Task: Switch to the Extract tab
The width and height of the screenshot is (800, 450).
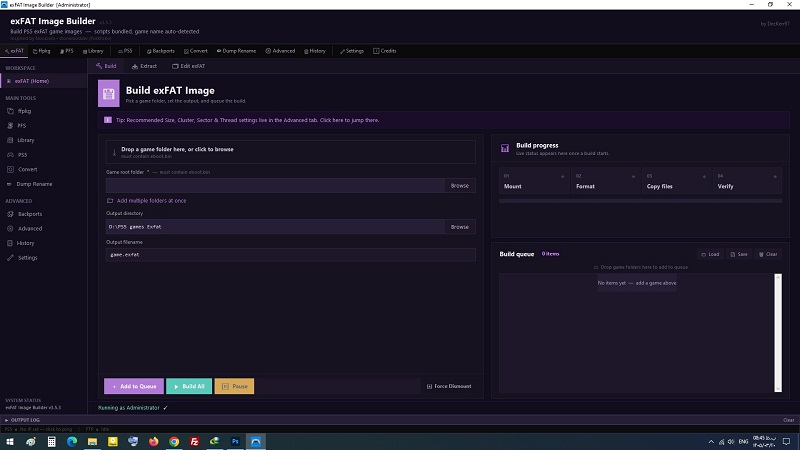Action: pyautogui.click(x=144, y=66)
